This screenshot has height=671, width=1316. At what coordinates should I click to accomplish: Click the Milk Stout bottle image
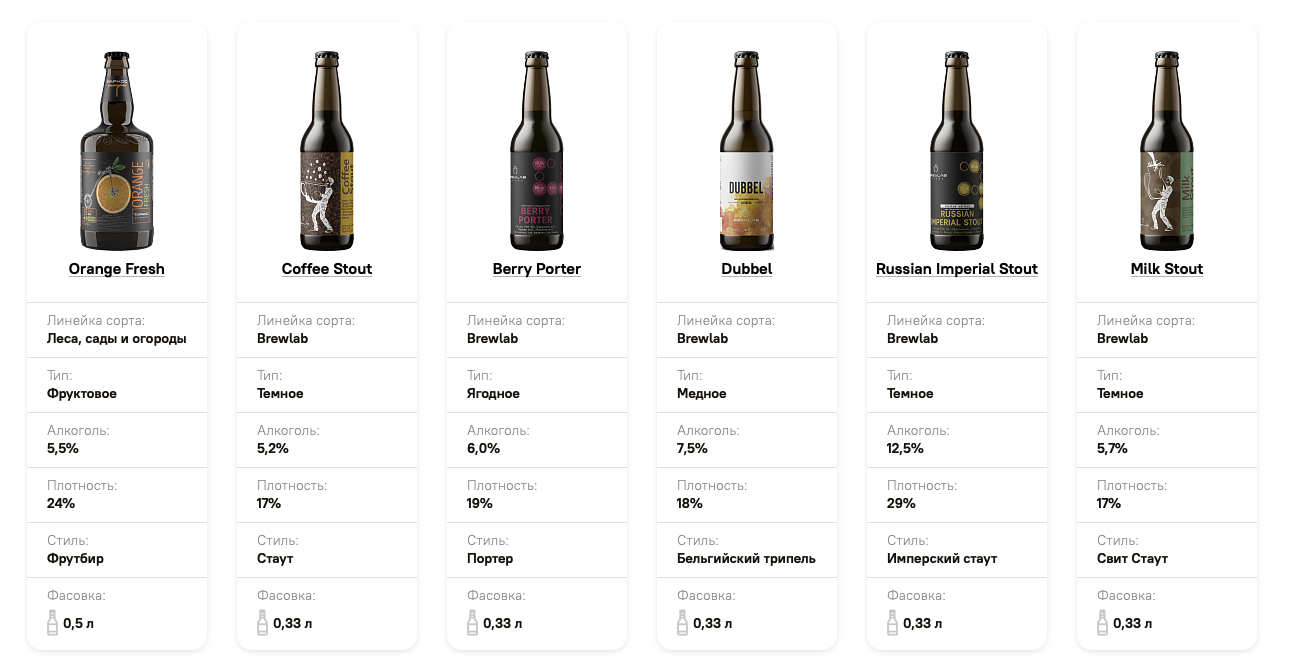click(x=1167, y=150)
